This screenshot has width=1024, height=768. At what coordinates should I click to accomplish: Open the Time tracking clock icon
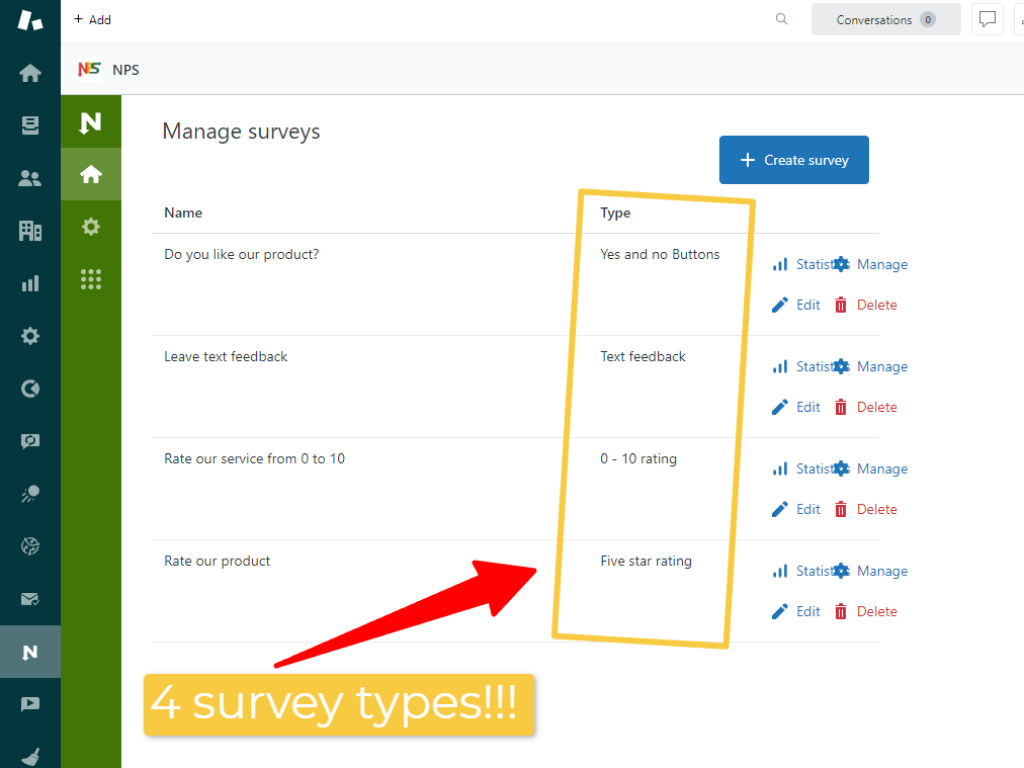30,388
